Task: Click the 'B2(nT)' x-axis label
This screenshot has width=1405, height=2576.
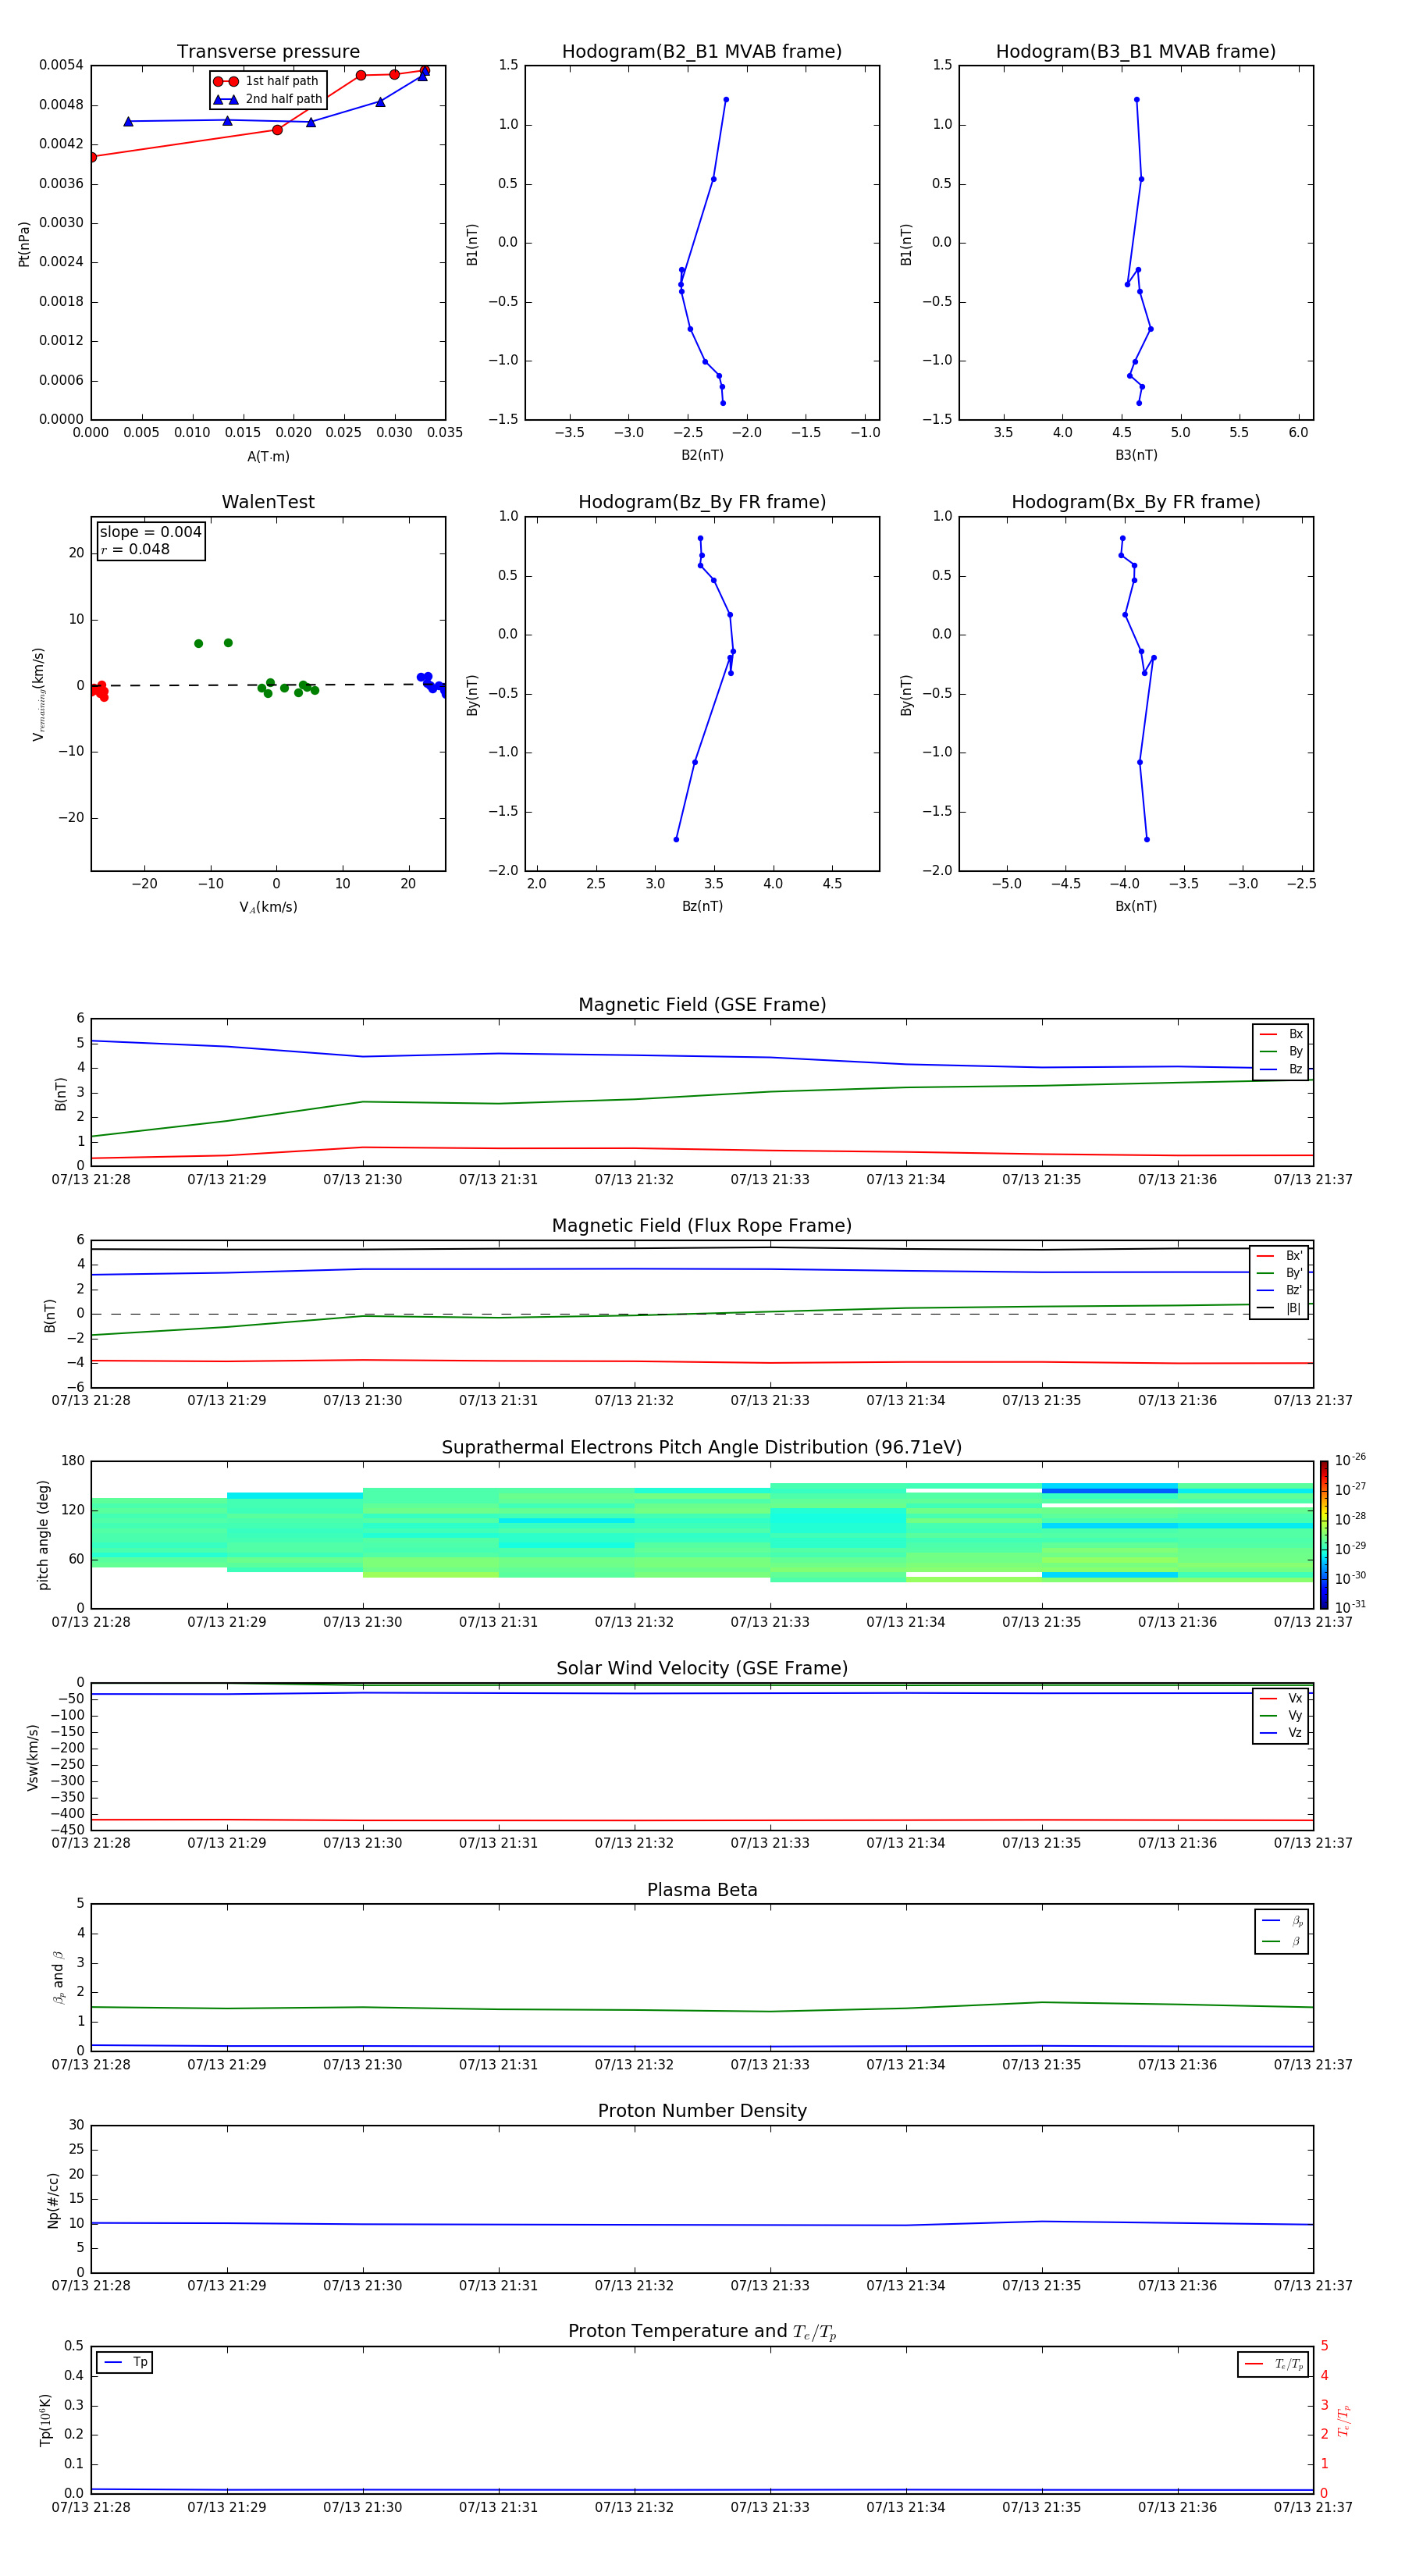Action: click(x=702, y=455)
